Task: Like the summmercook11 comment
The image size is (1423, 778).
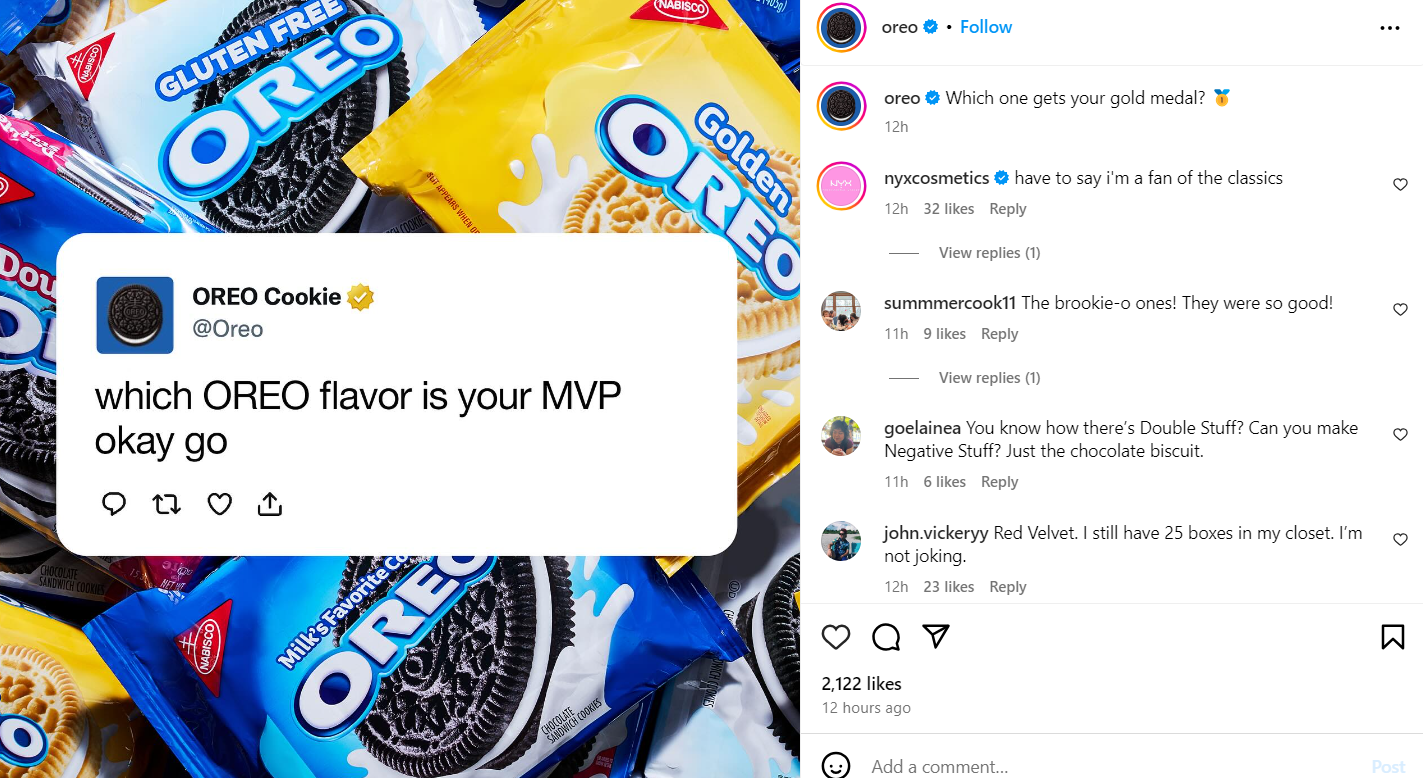Action: pyautogui.click(x=1400, y=310)
